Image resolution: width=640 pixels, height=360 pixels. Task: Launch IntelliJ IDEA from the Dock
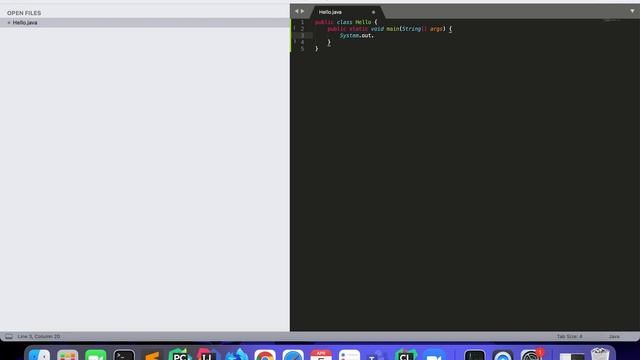(x=207, y=355)
